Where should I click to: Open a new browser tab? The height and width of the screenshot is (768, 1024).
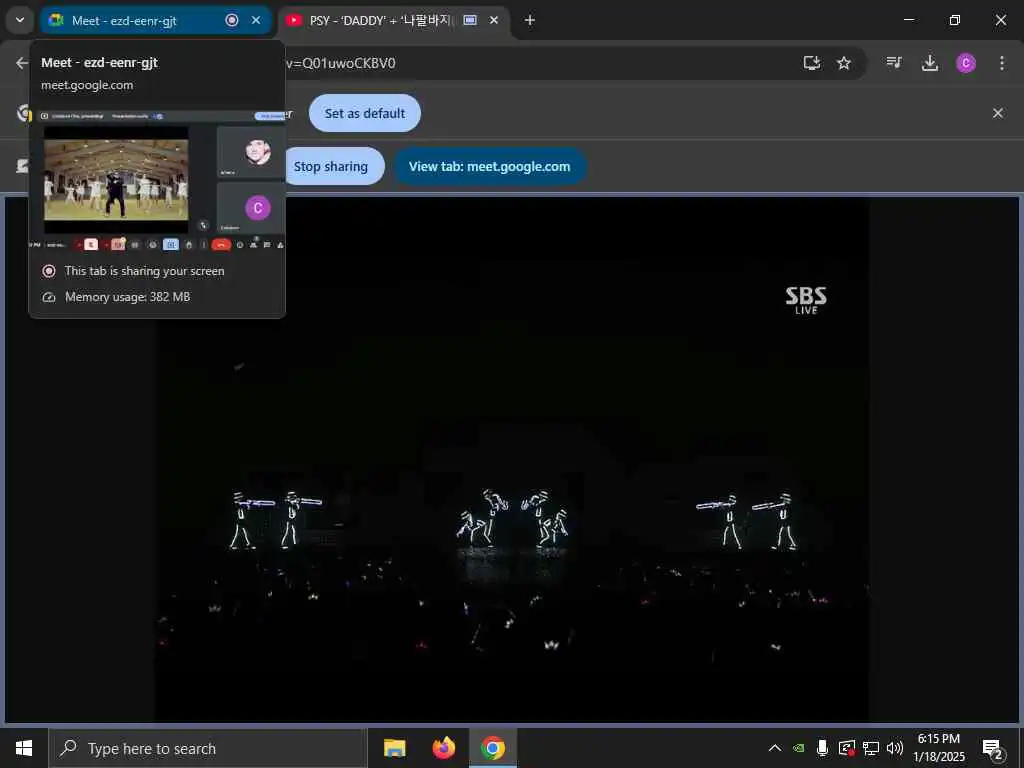pyautogui.click(x=530, y=20)
